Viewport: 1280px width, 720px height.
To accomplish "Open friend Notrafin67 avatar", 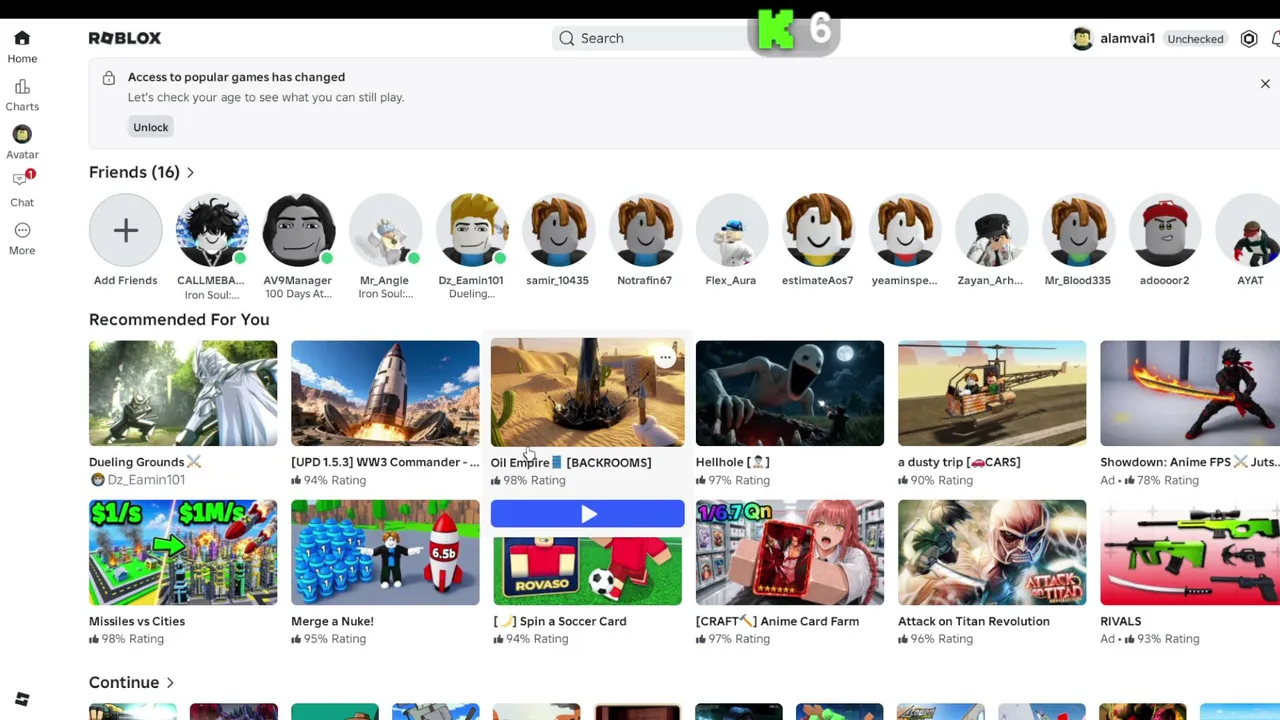I will (645, 231).
